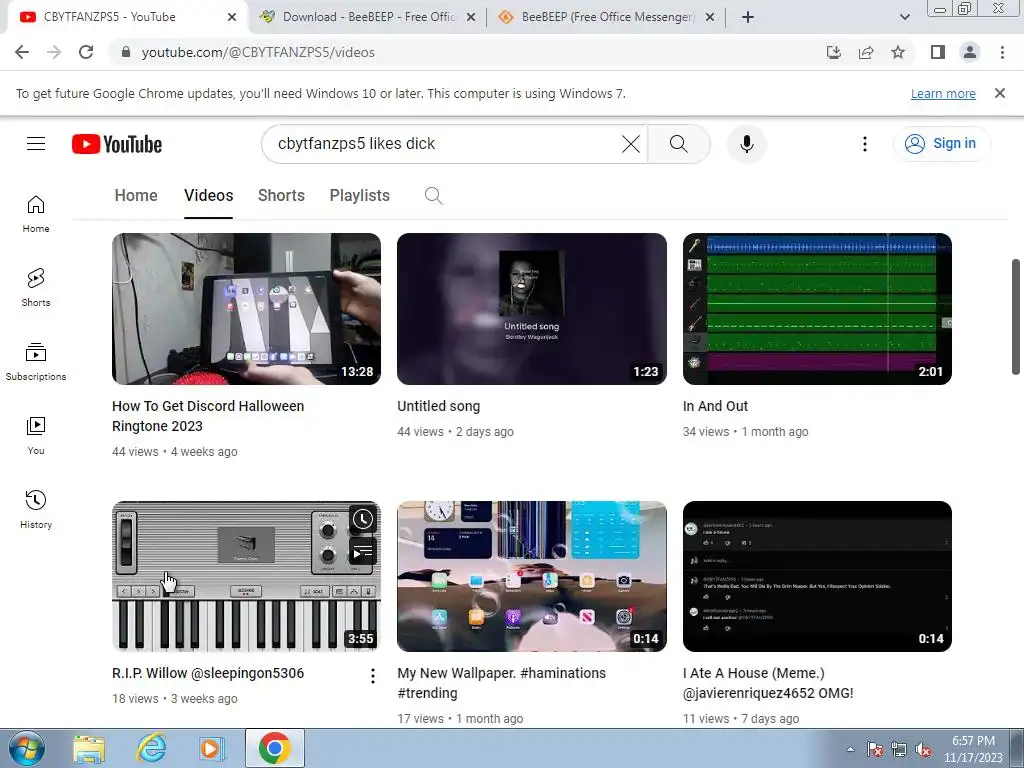The height and width of the screenshot is (768, 1024).
Task: Click the Sign in button
Action: coord(941,144)
